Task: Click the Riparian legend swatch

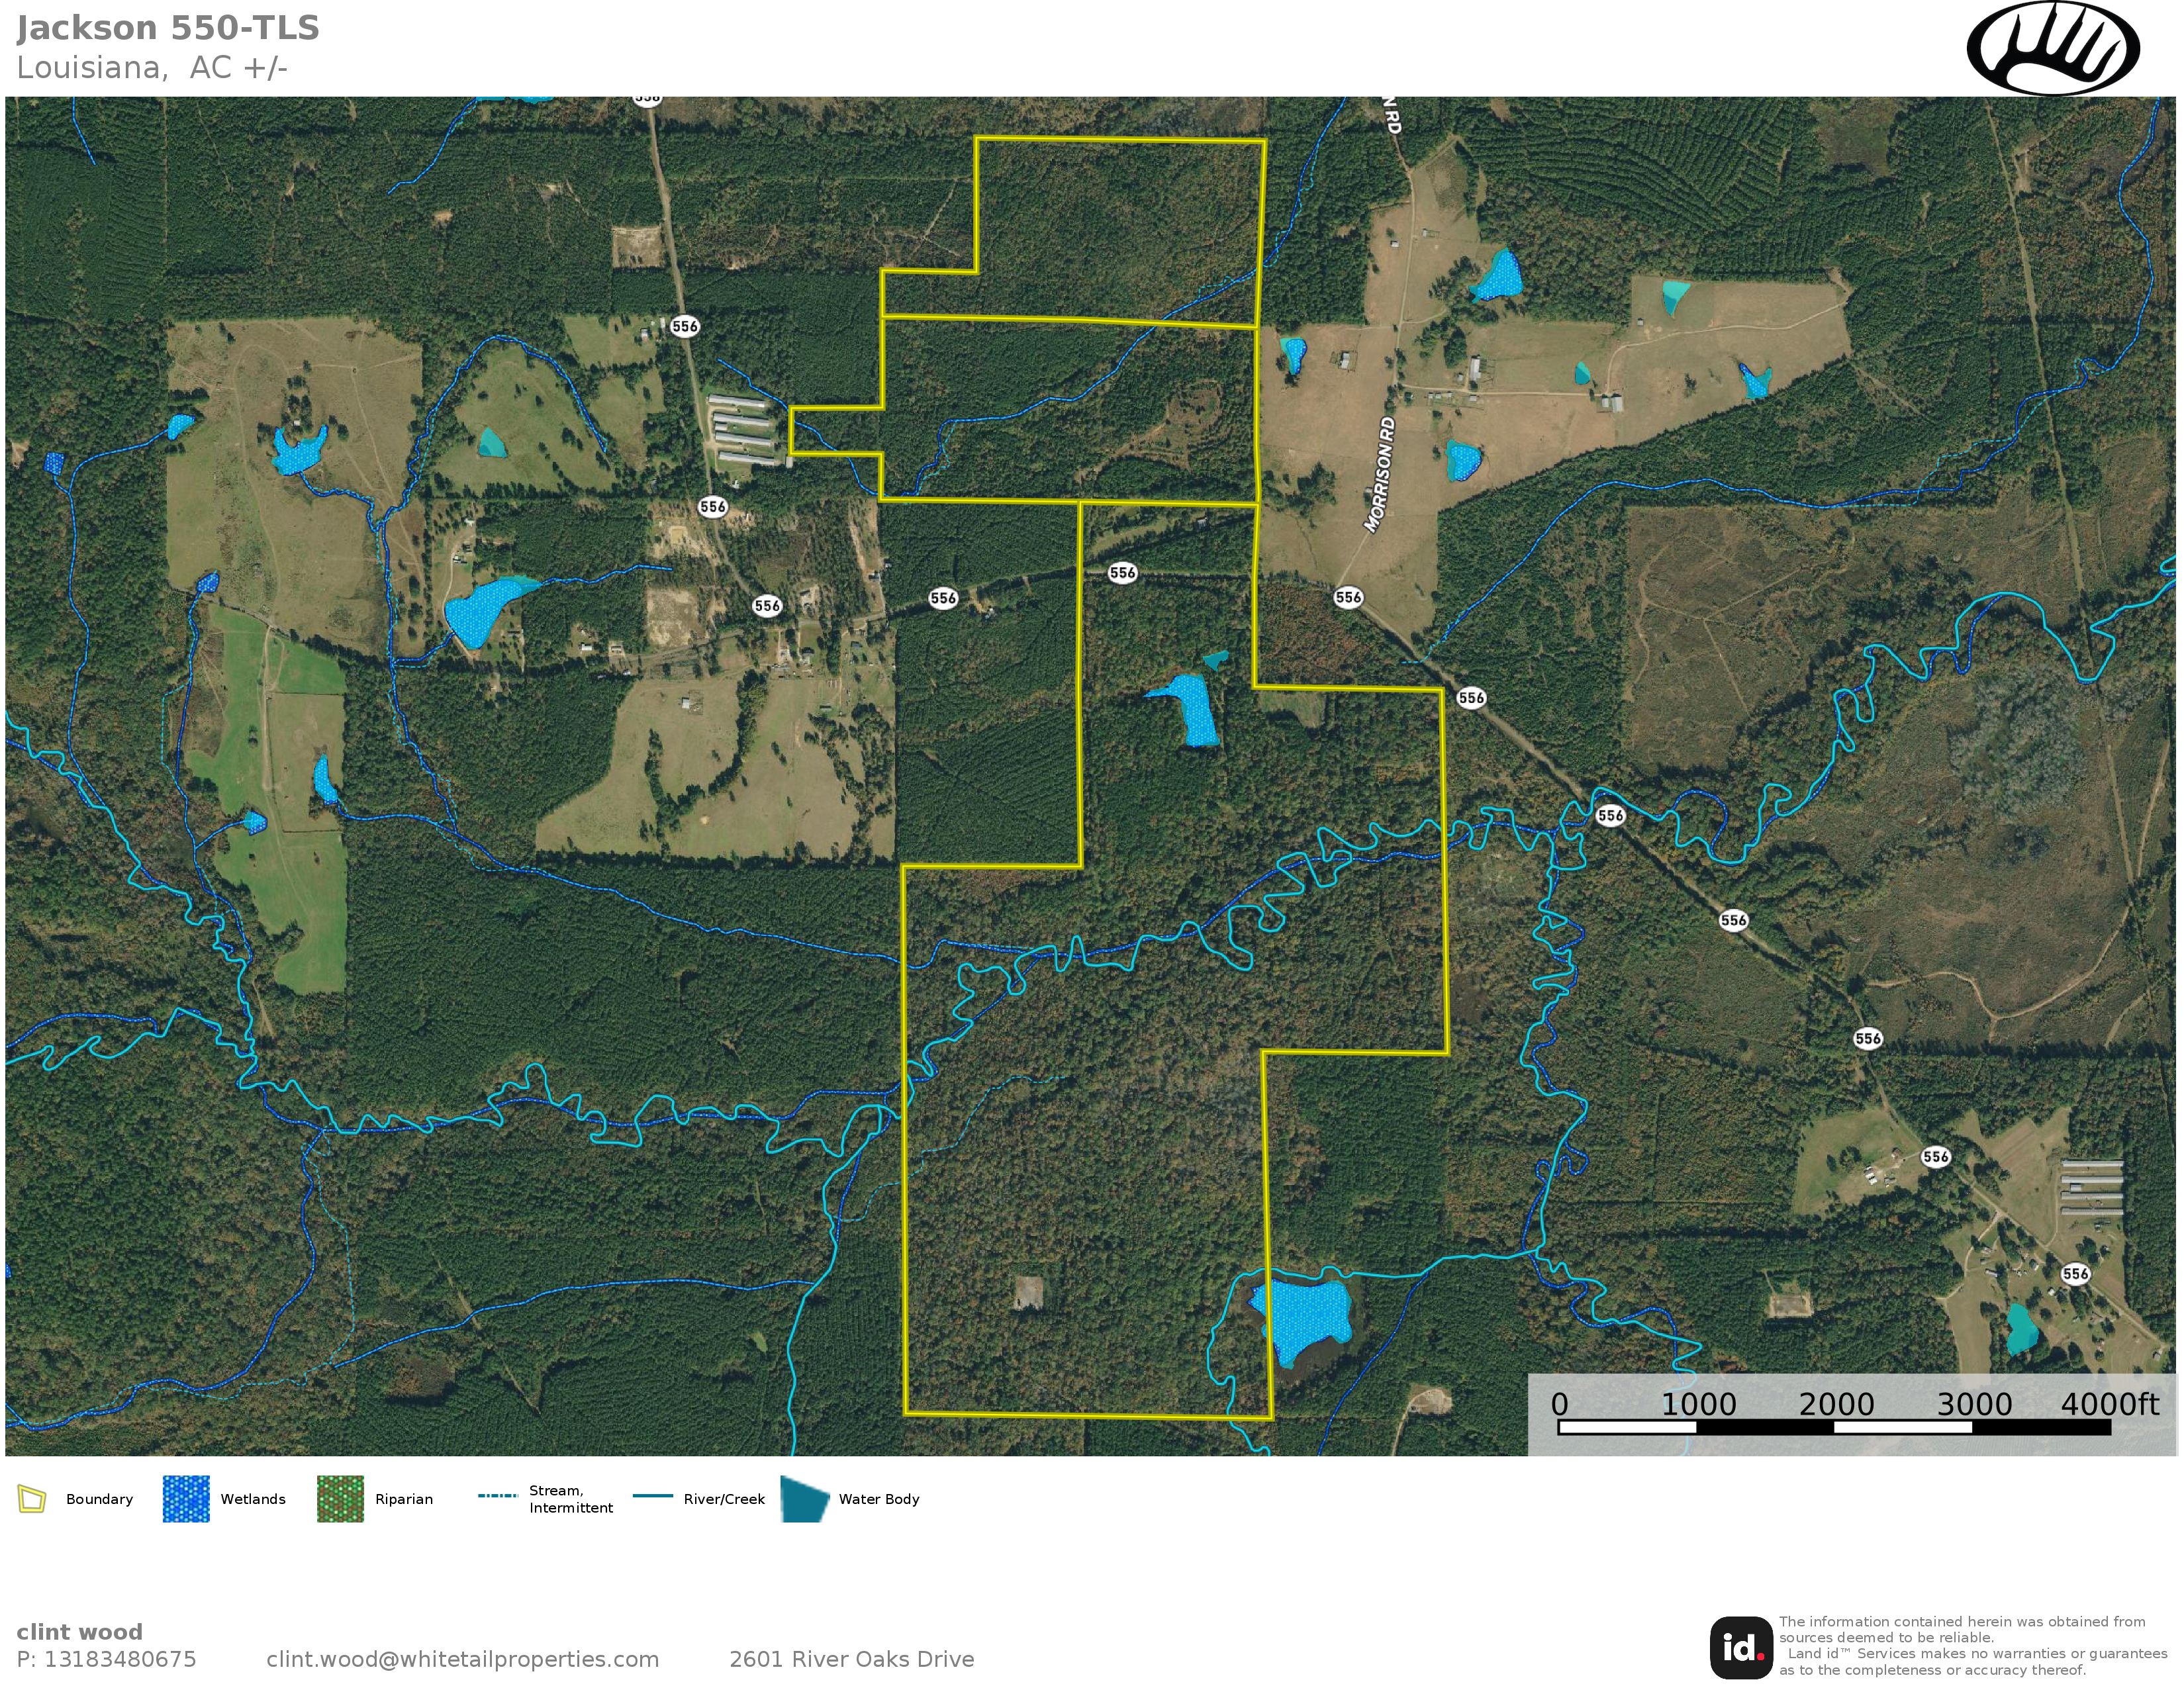Action: pos(340,1499)
